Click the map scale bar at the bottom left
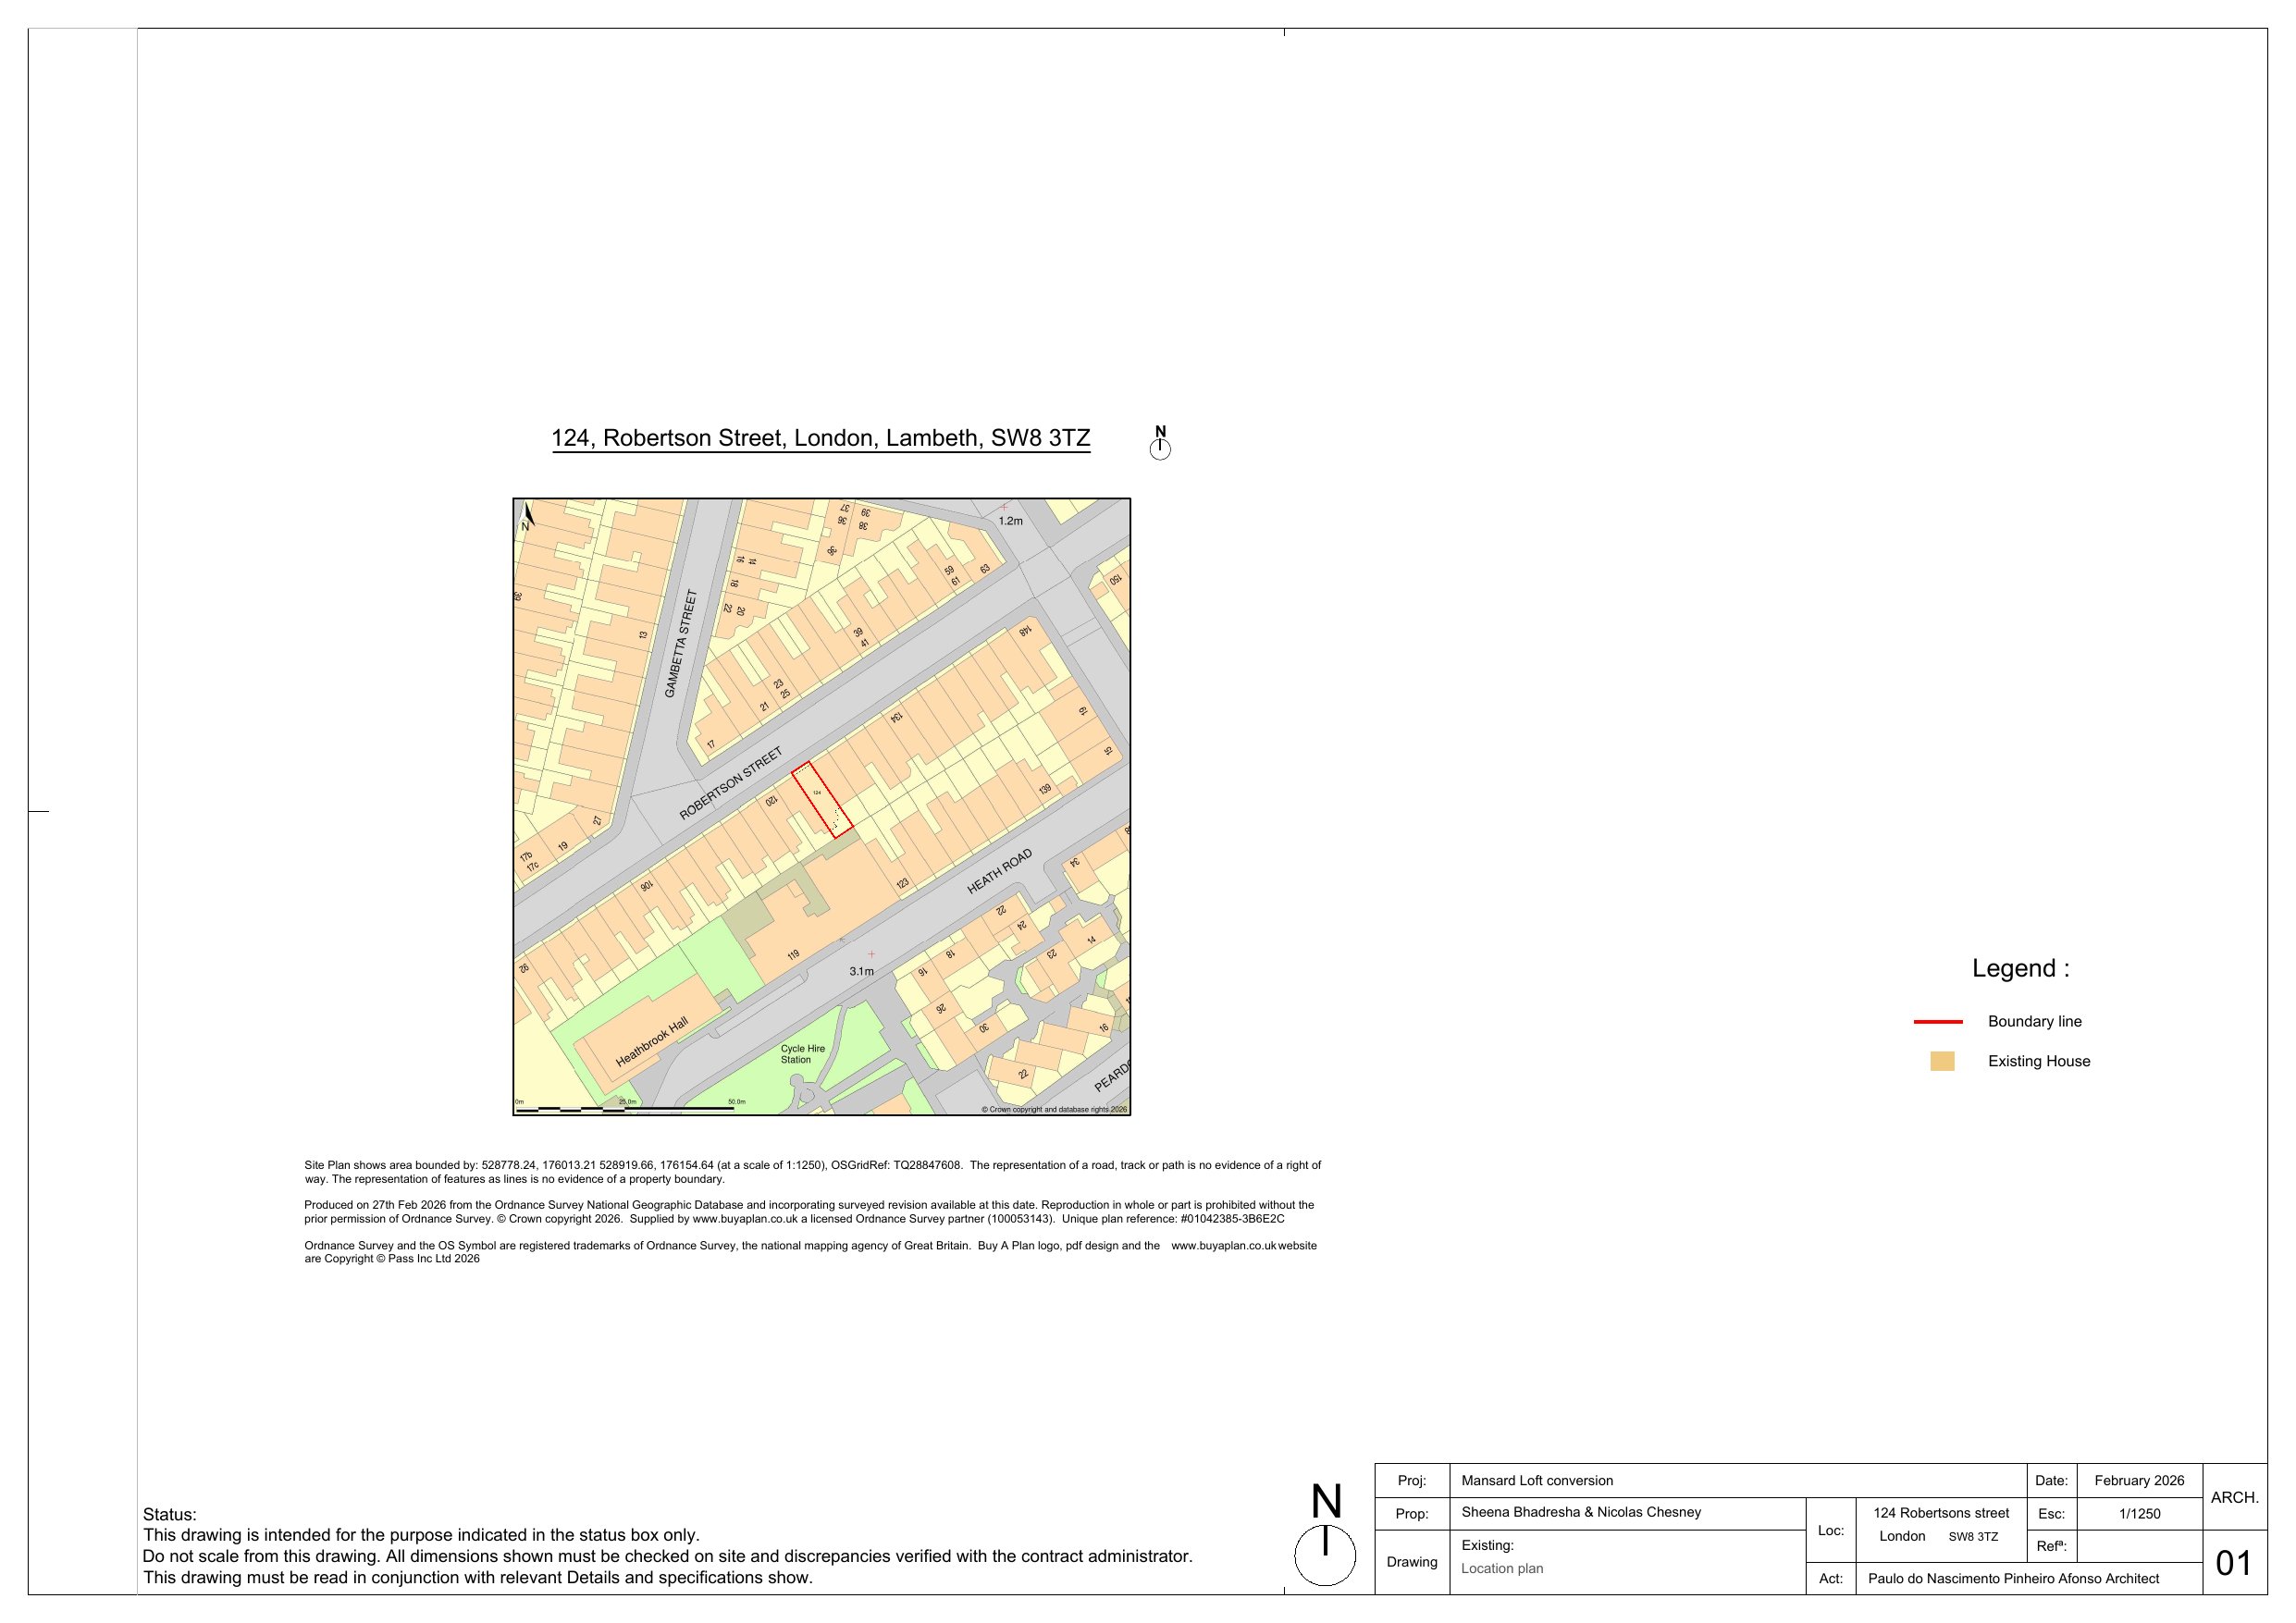 click(624, 1109)
